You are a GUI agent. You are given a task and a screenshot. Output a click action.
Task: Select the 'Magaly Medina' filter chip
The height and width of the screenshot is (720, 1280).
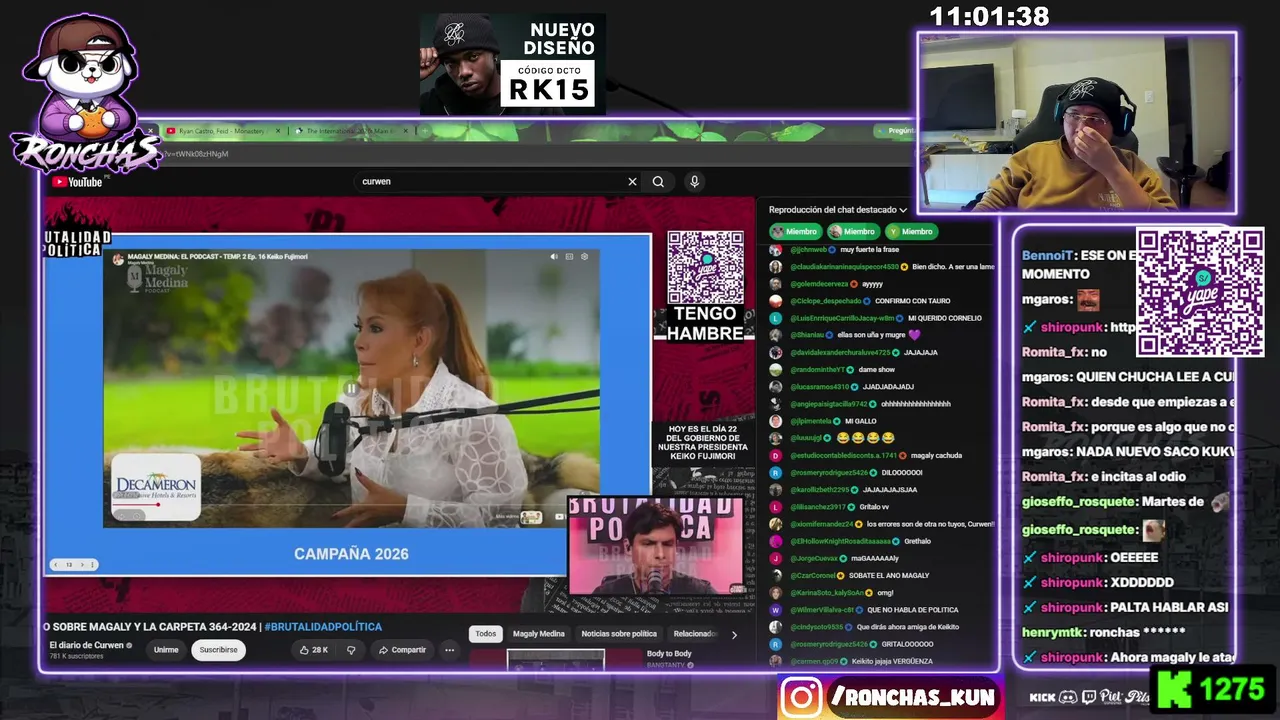tap(539, 634)
